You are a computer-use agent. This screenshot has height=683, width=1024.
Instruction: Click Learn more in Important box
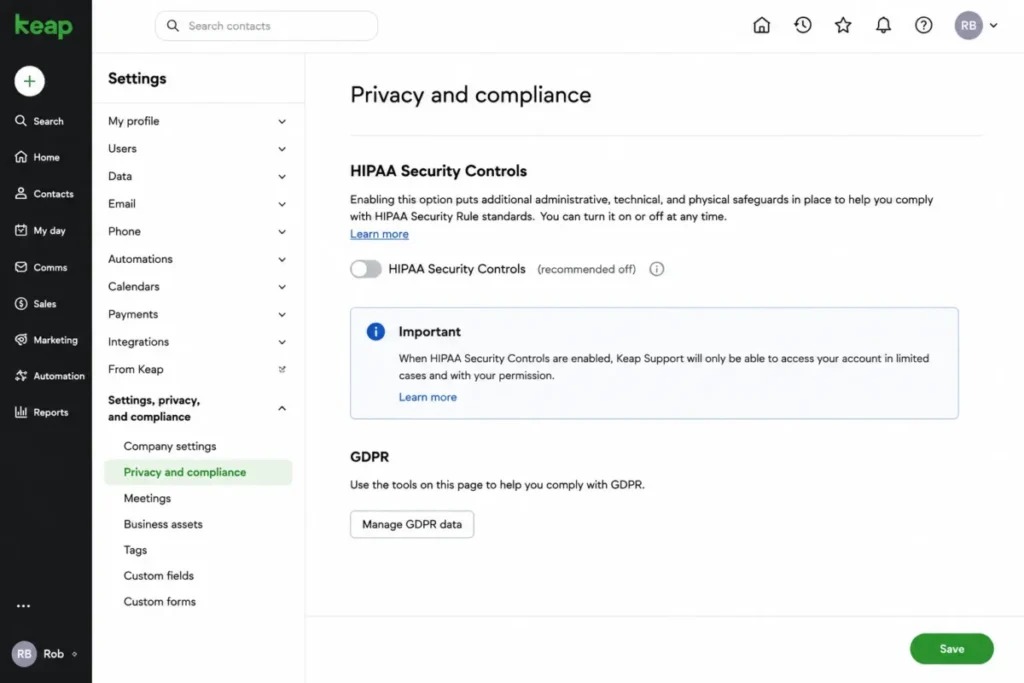tap(428, 397)
